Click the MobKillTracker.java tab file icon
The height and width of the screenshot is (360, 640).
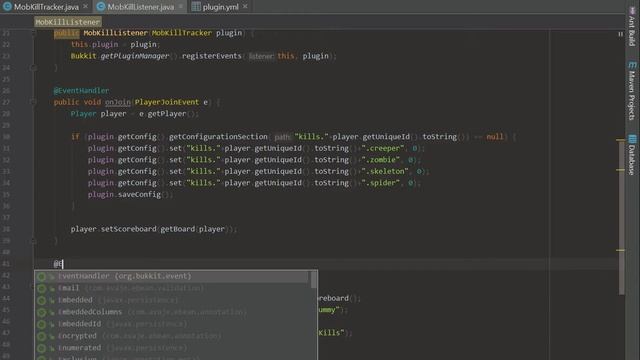click(7, 7)
